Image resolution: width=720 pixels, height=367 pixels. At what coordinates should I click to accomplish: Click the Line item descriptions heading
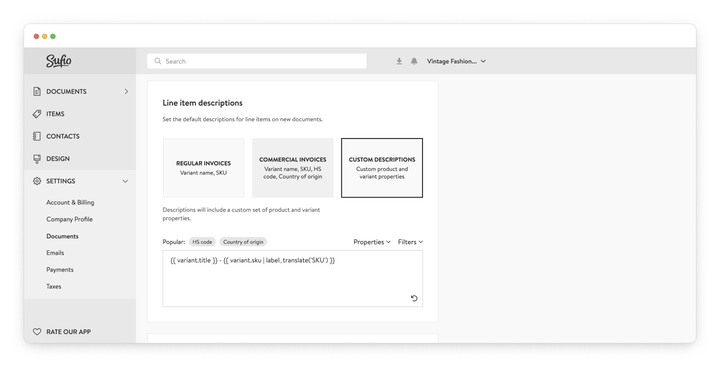tap(202, 103)
